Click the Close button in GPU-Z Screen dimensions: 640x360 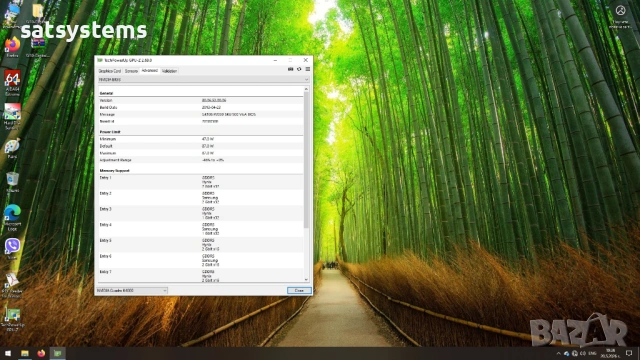(299, 291)
